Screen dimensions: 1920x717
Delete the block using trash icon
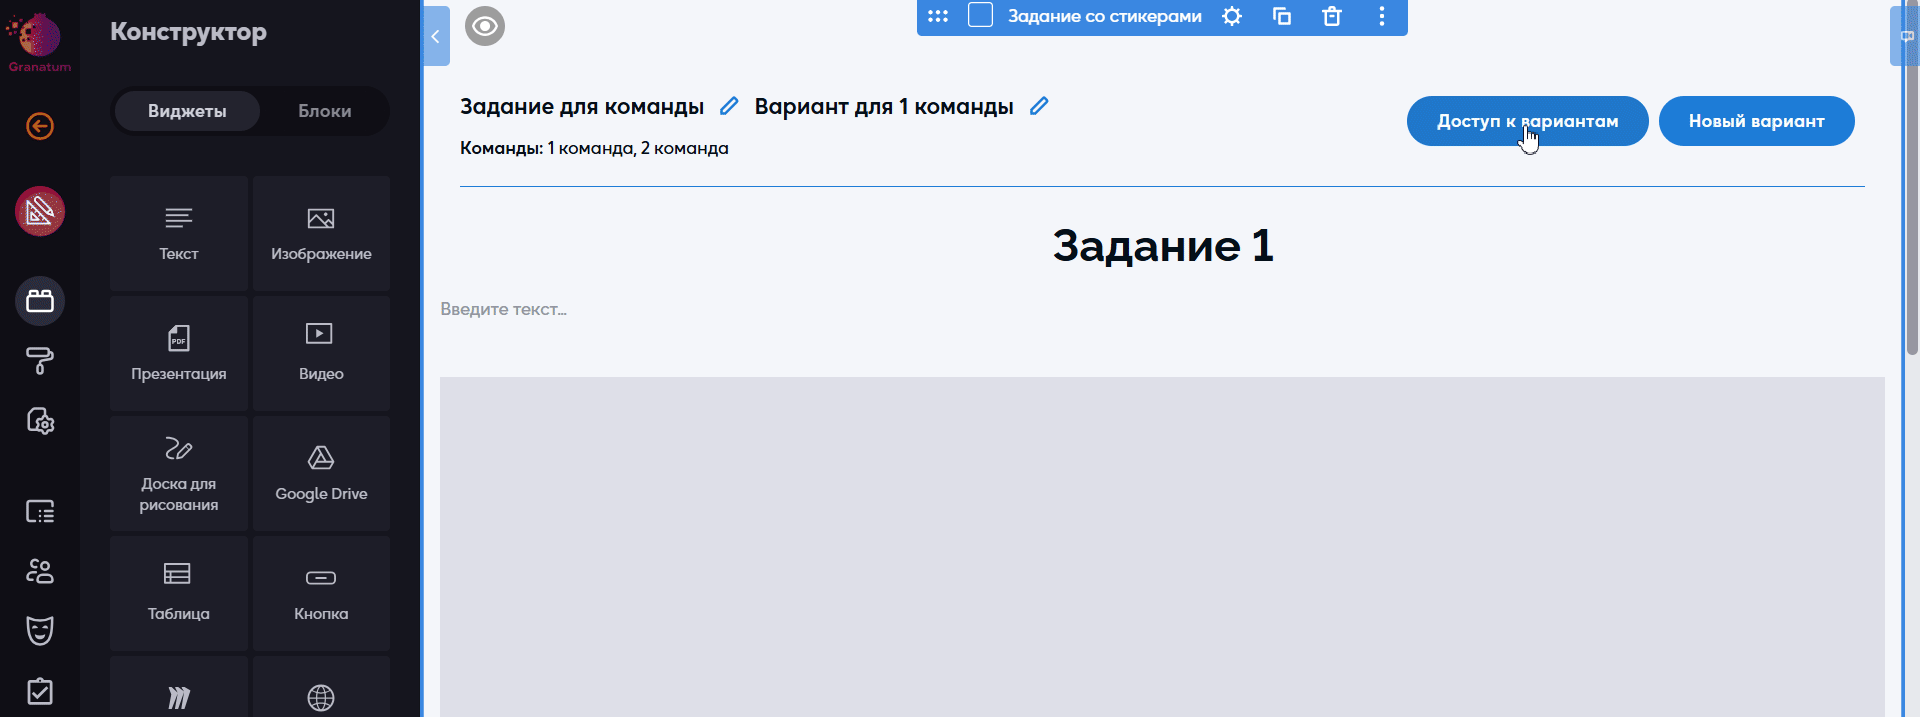pos(1331,17)
